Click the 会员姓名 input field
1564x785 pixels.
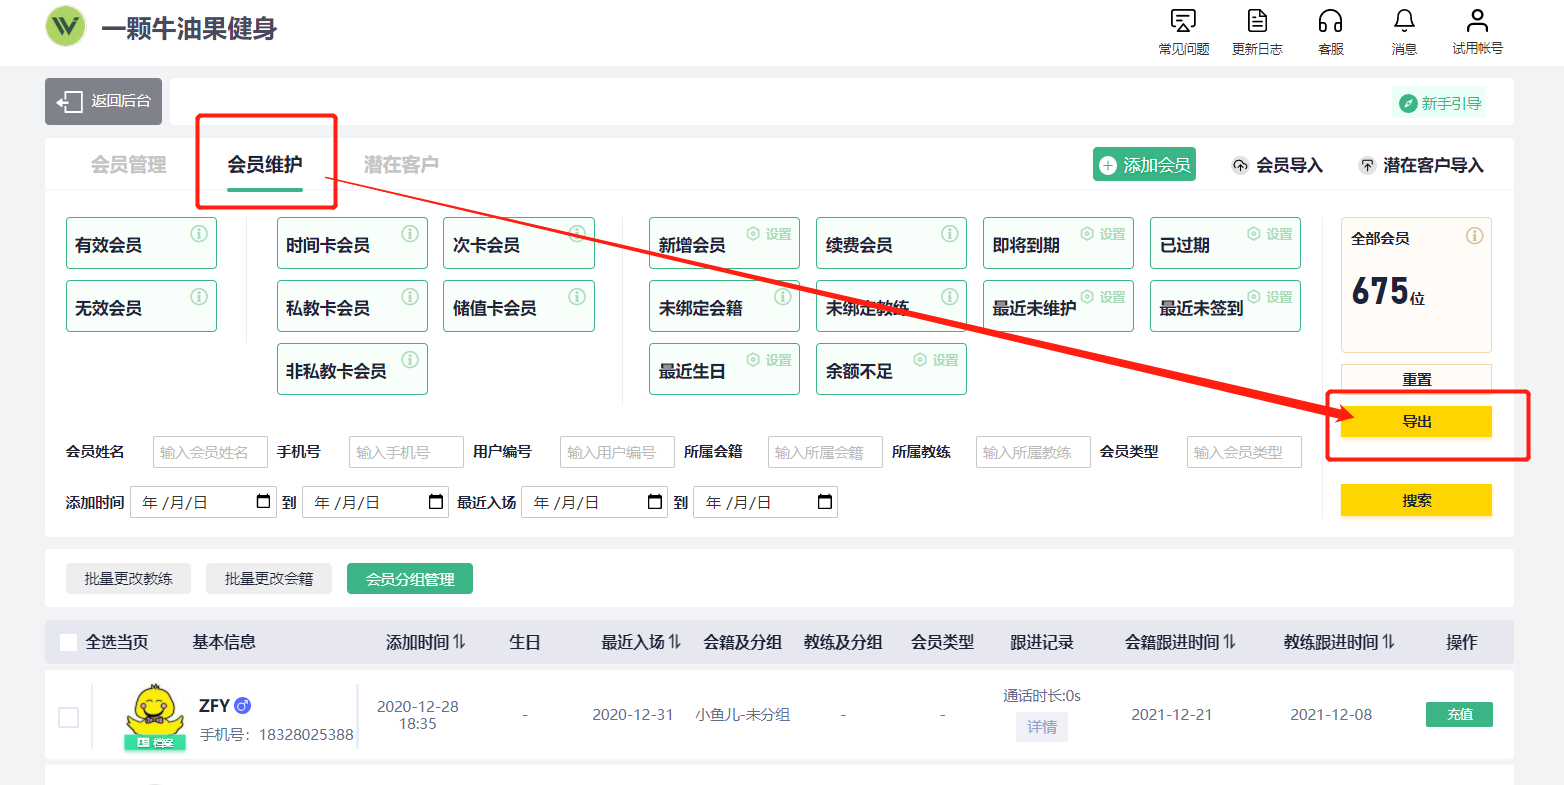click(210, 452)
